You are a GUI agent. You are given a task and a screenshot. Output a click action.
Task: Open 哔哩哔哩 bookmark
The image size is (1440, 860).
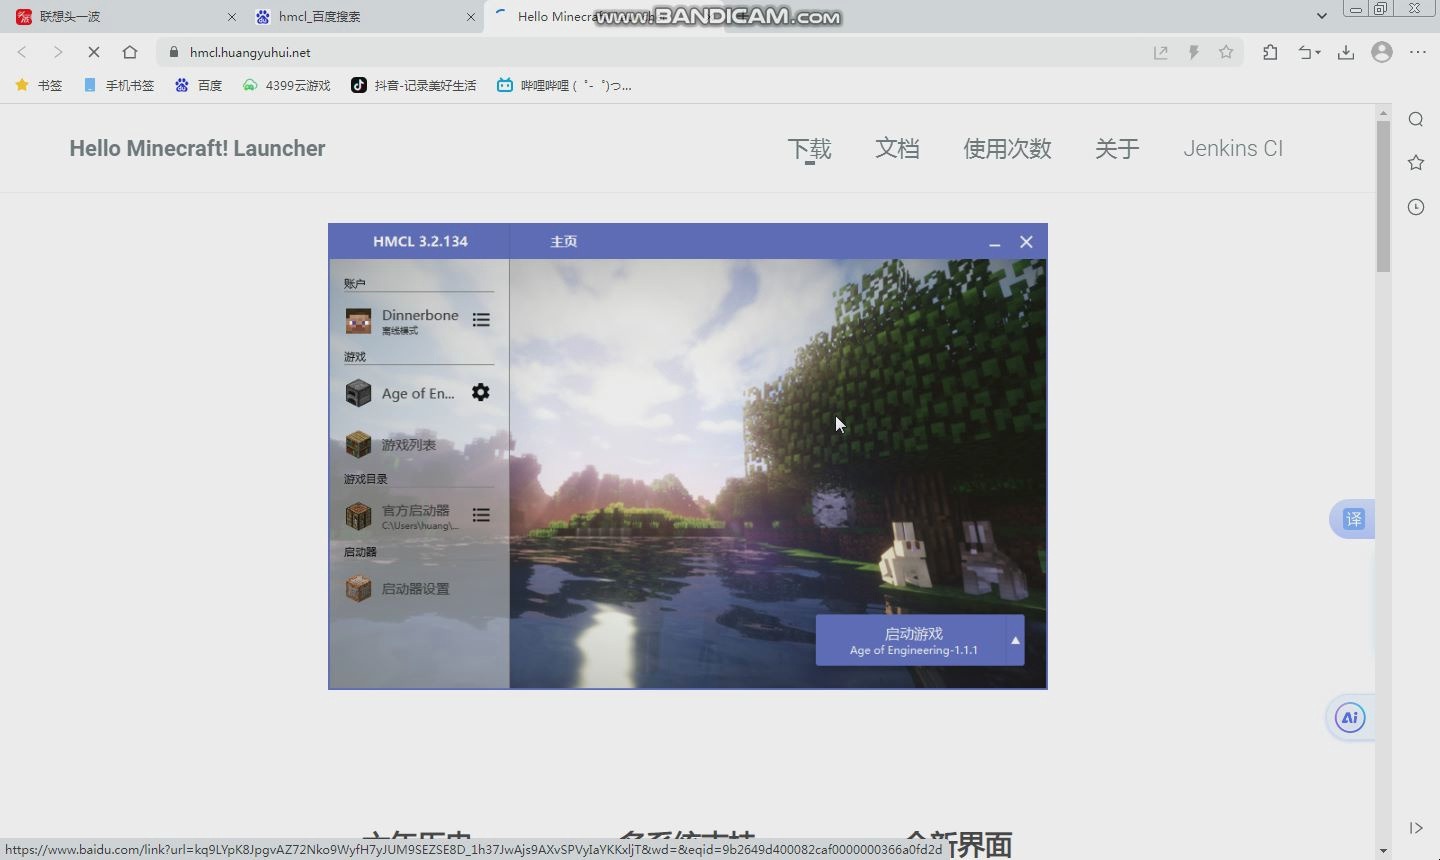point(564,86)
